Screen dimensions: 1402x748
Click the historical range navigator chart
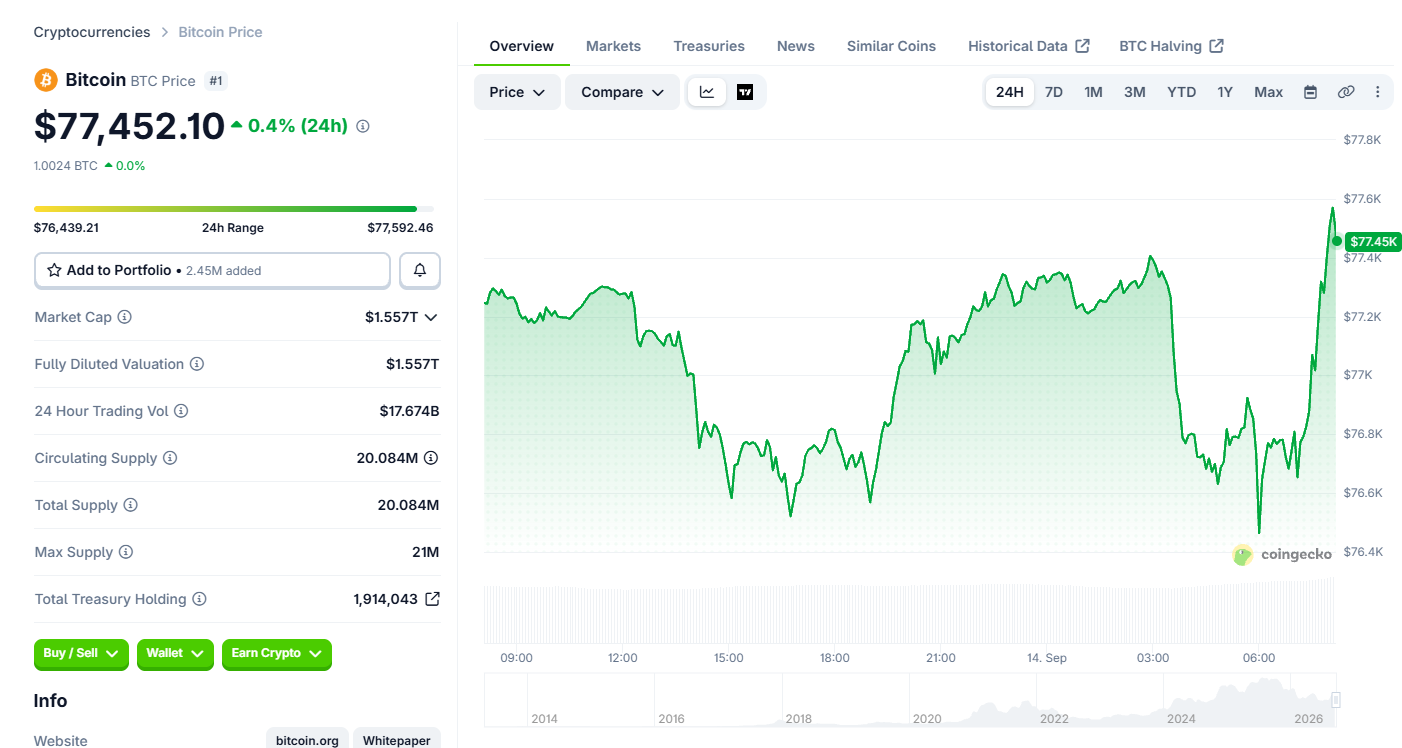tap(910, 700)
